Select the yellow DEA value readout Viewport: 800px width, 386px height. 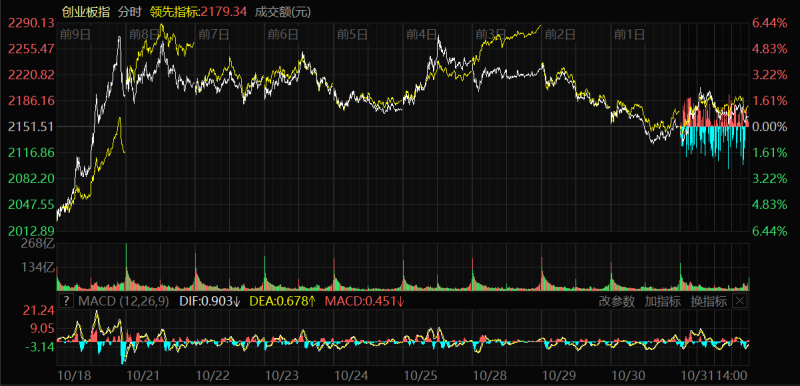tap(282, 301)
